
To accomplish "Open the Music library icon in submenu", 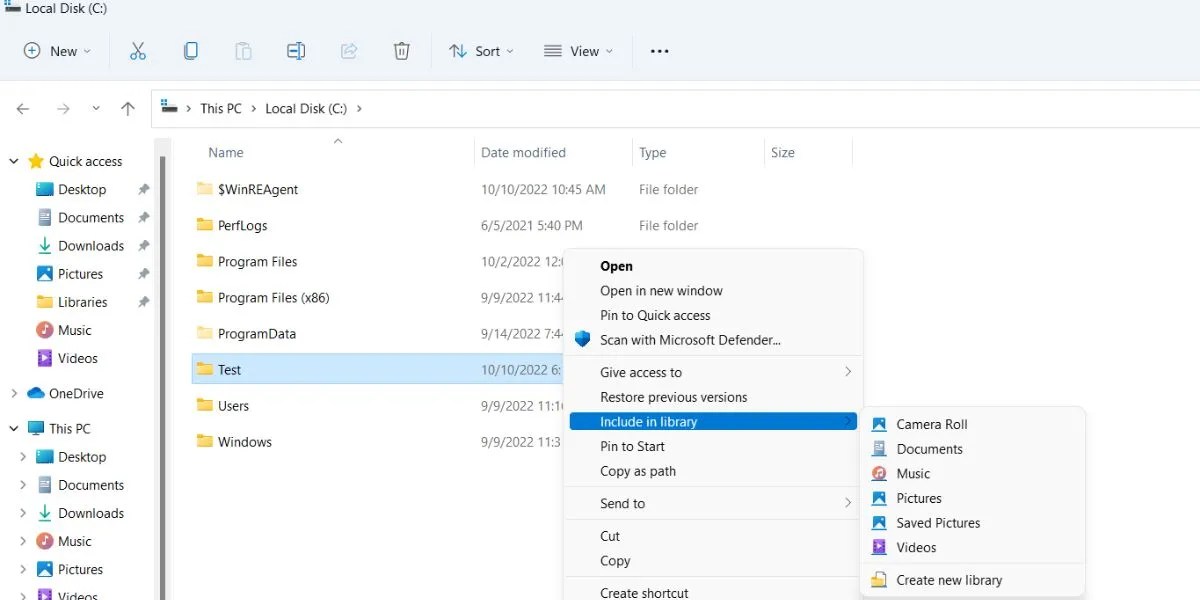I will (880, 473).
